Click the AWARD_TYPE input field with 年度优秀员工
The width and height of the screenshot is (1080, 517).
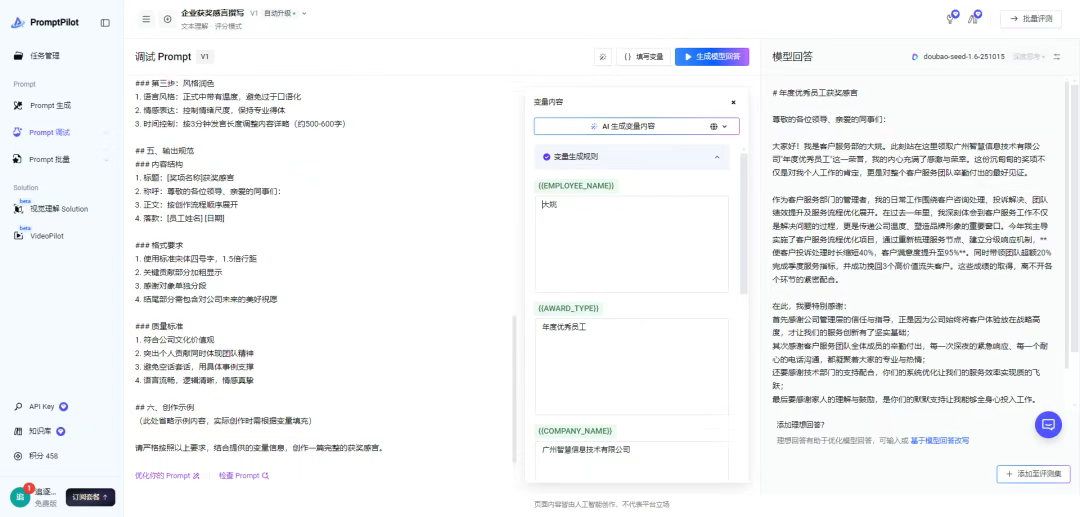click(632, 366)
